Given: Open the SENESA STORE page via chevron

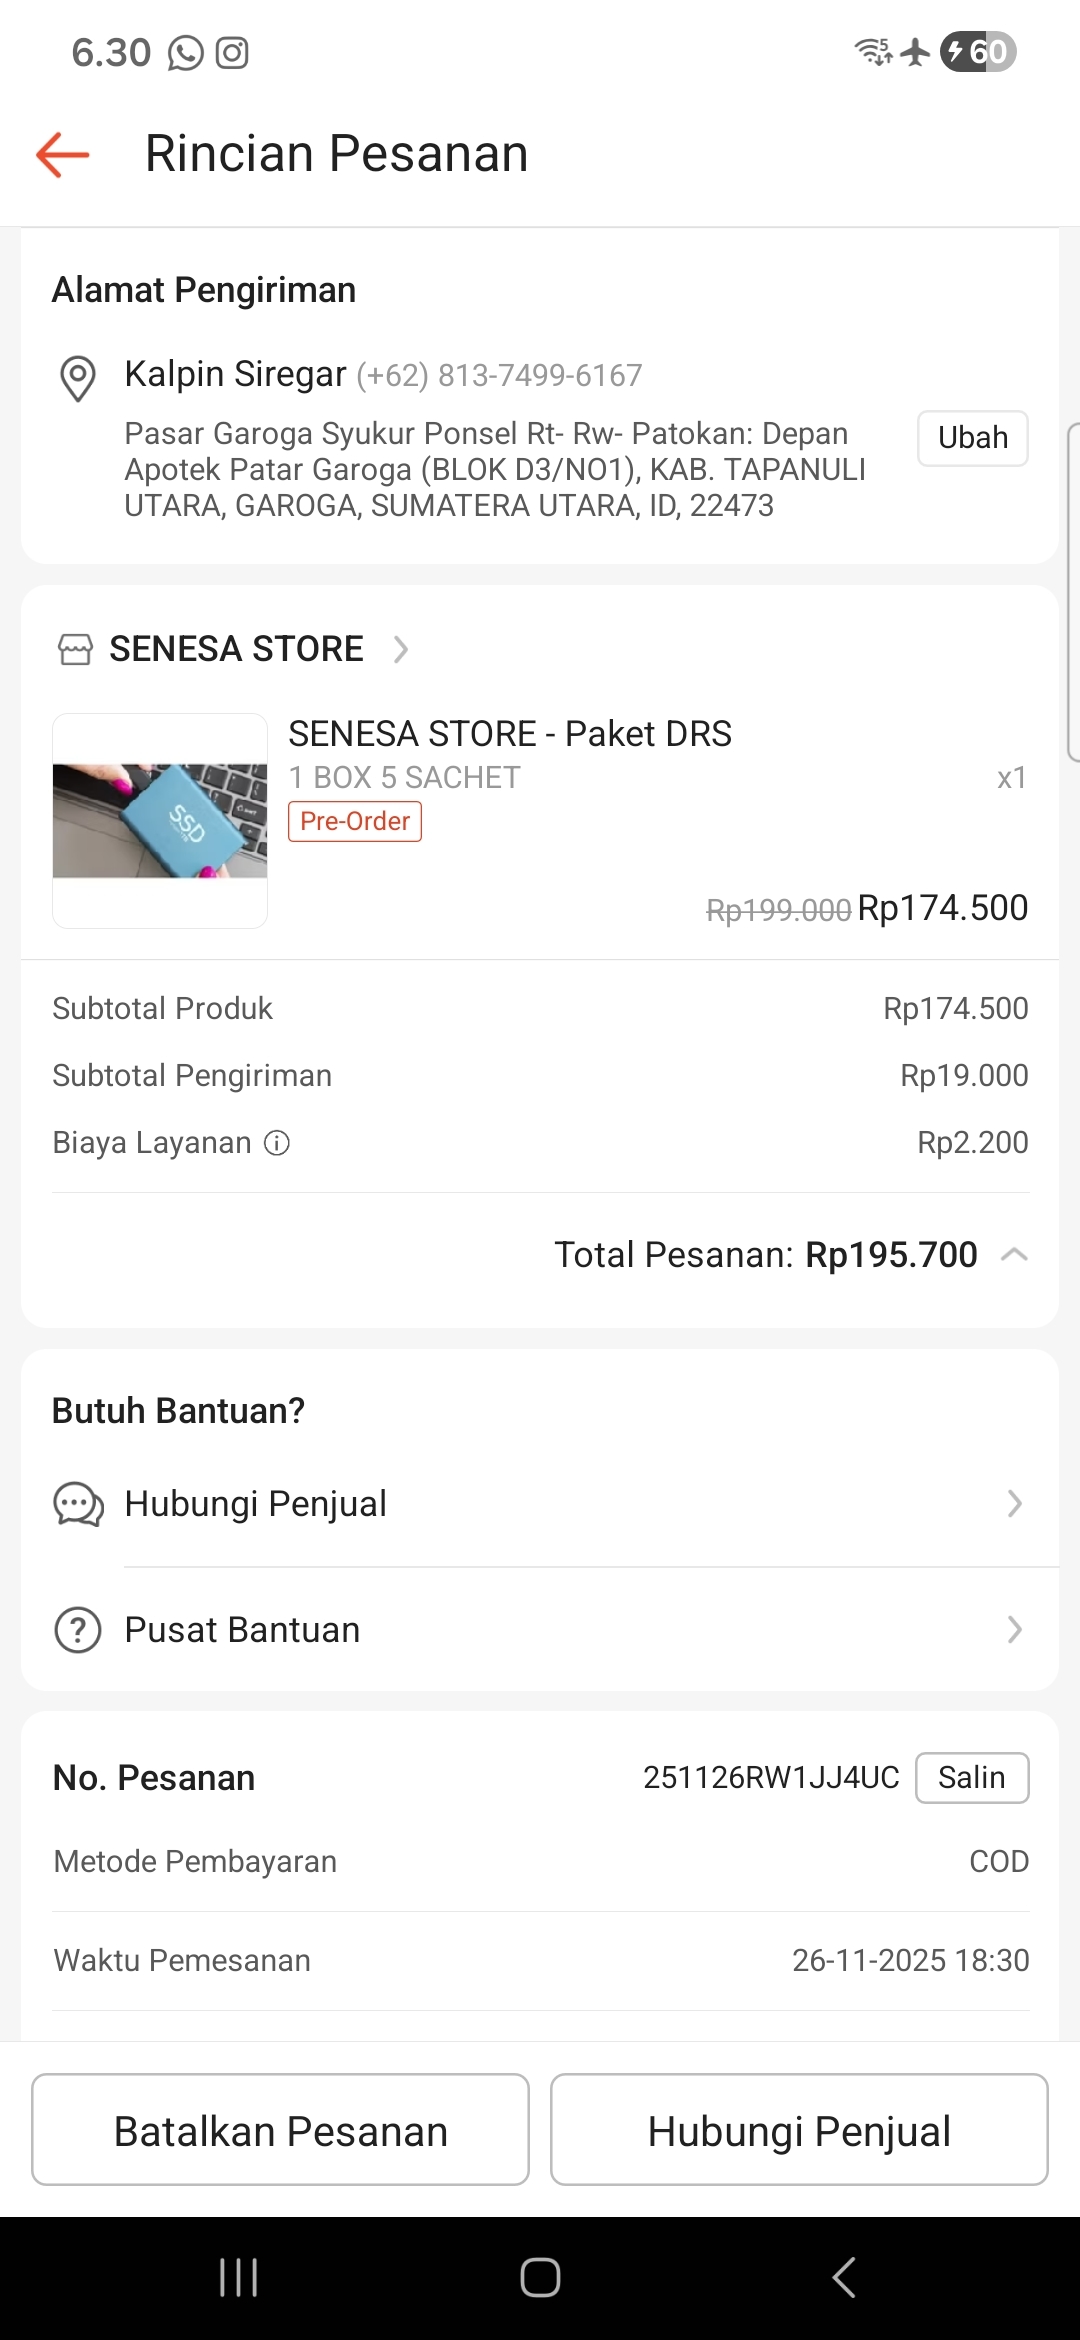Looking at the screenshot, I should [x=401, y=649].
